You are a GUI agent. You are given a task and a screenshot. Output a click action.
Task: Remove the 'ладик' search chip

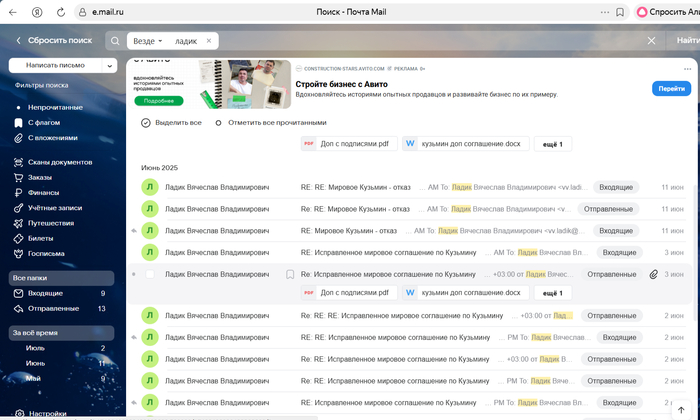click(209, 41)
